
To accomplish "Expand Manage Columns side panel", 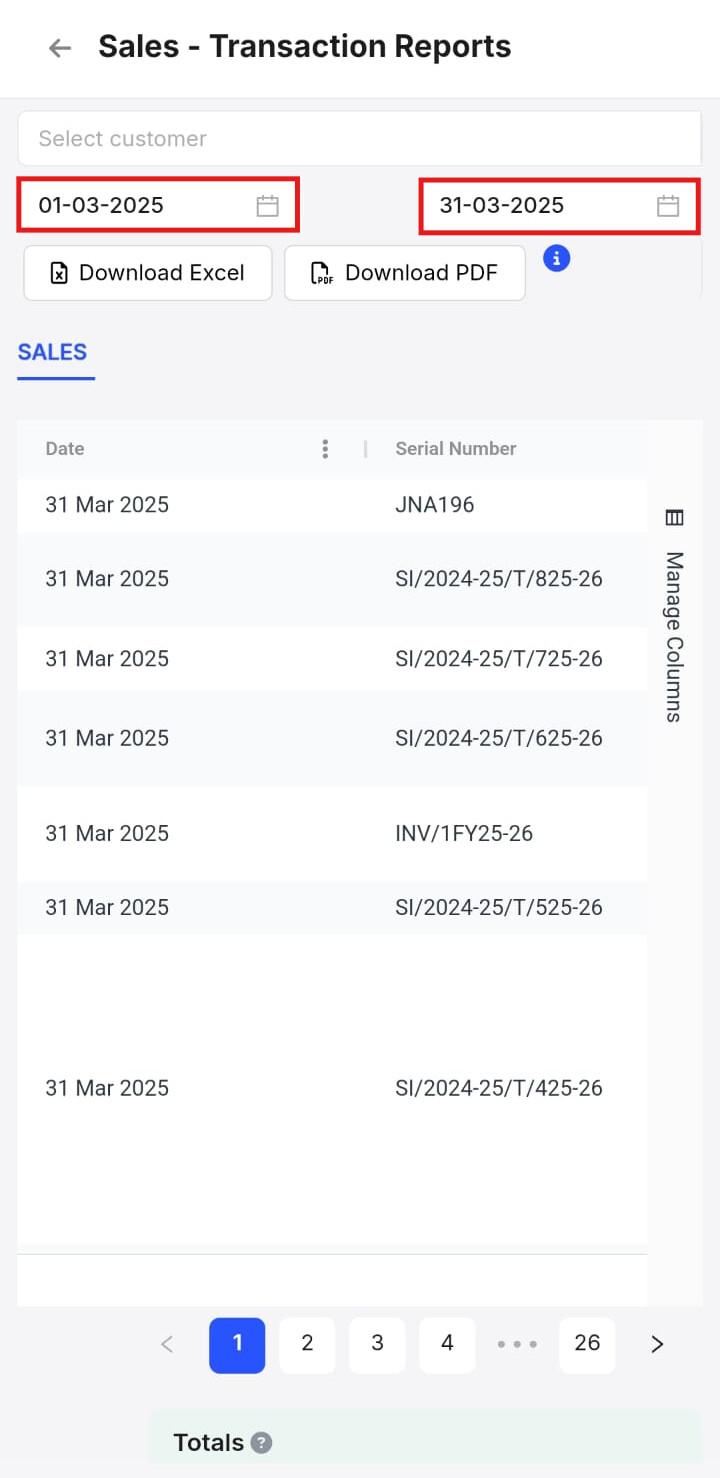I will tap(675, 617).
